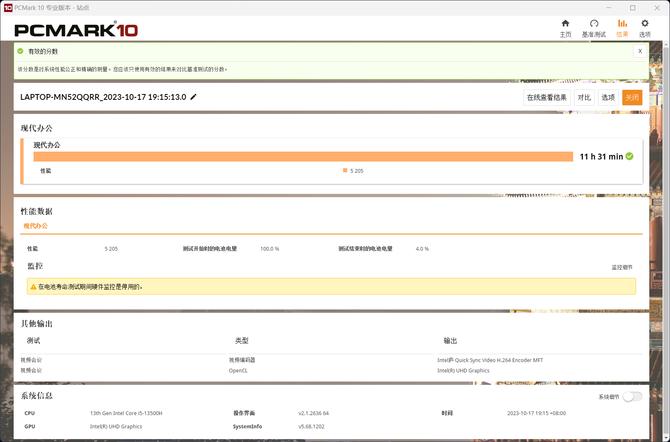Click the 11 h 31 min battery result

pos(601,157)
